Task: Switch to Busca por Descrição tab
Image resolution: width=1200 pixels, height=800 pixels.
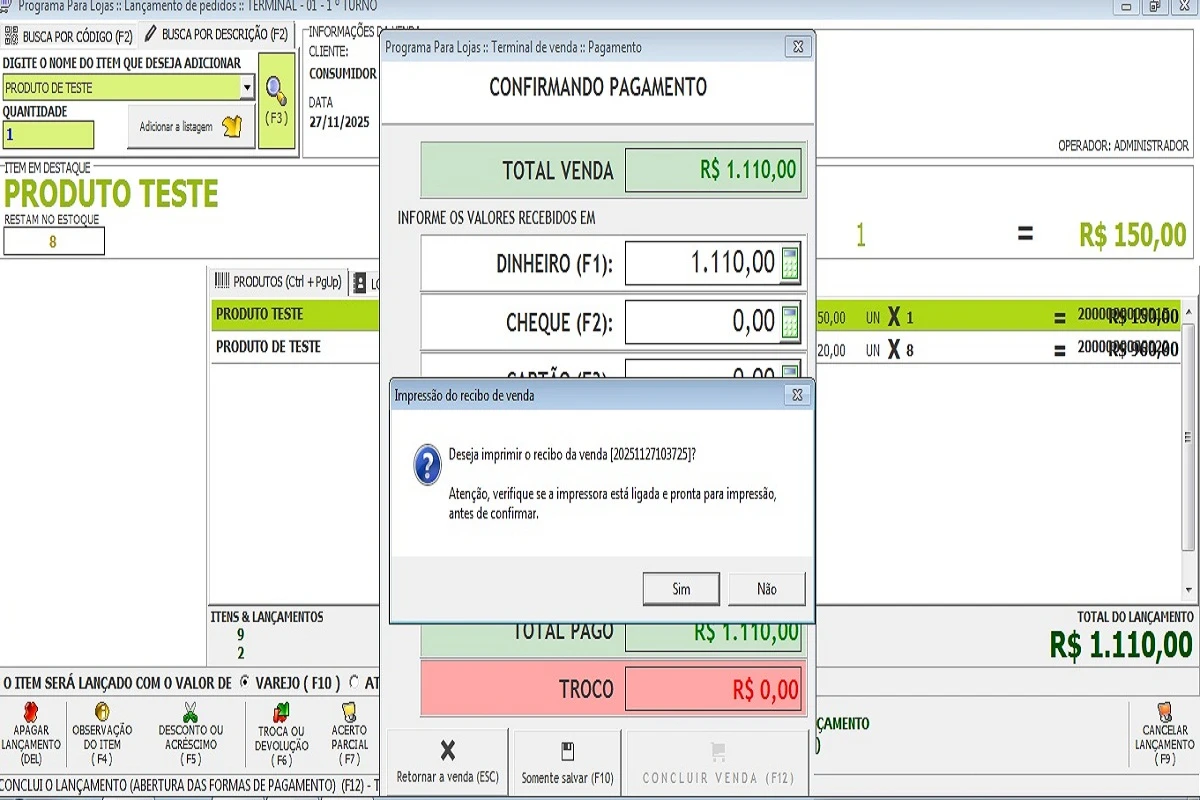Action: [x=216, y=35]
